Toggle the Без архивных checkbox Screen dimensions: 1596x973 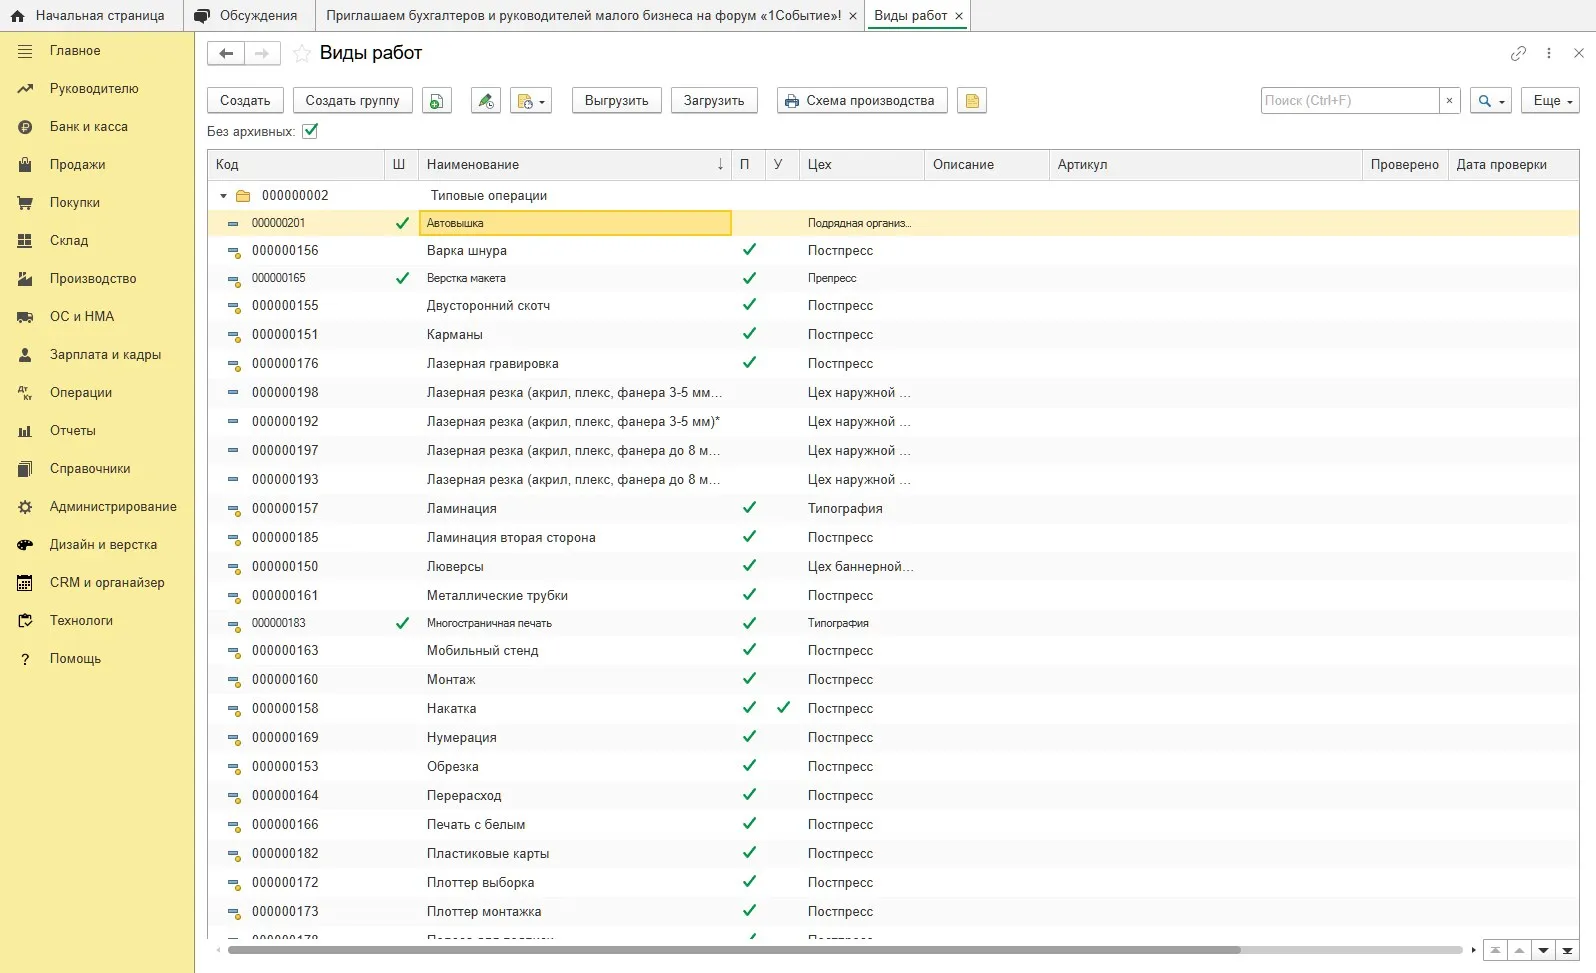310,131
